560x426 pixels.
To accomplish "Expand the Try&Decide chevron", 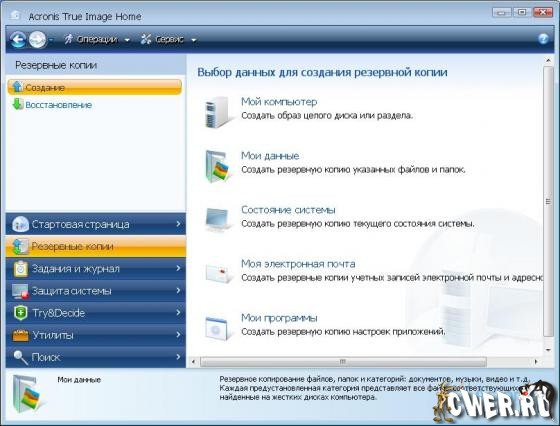I will click(179, 312).
